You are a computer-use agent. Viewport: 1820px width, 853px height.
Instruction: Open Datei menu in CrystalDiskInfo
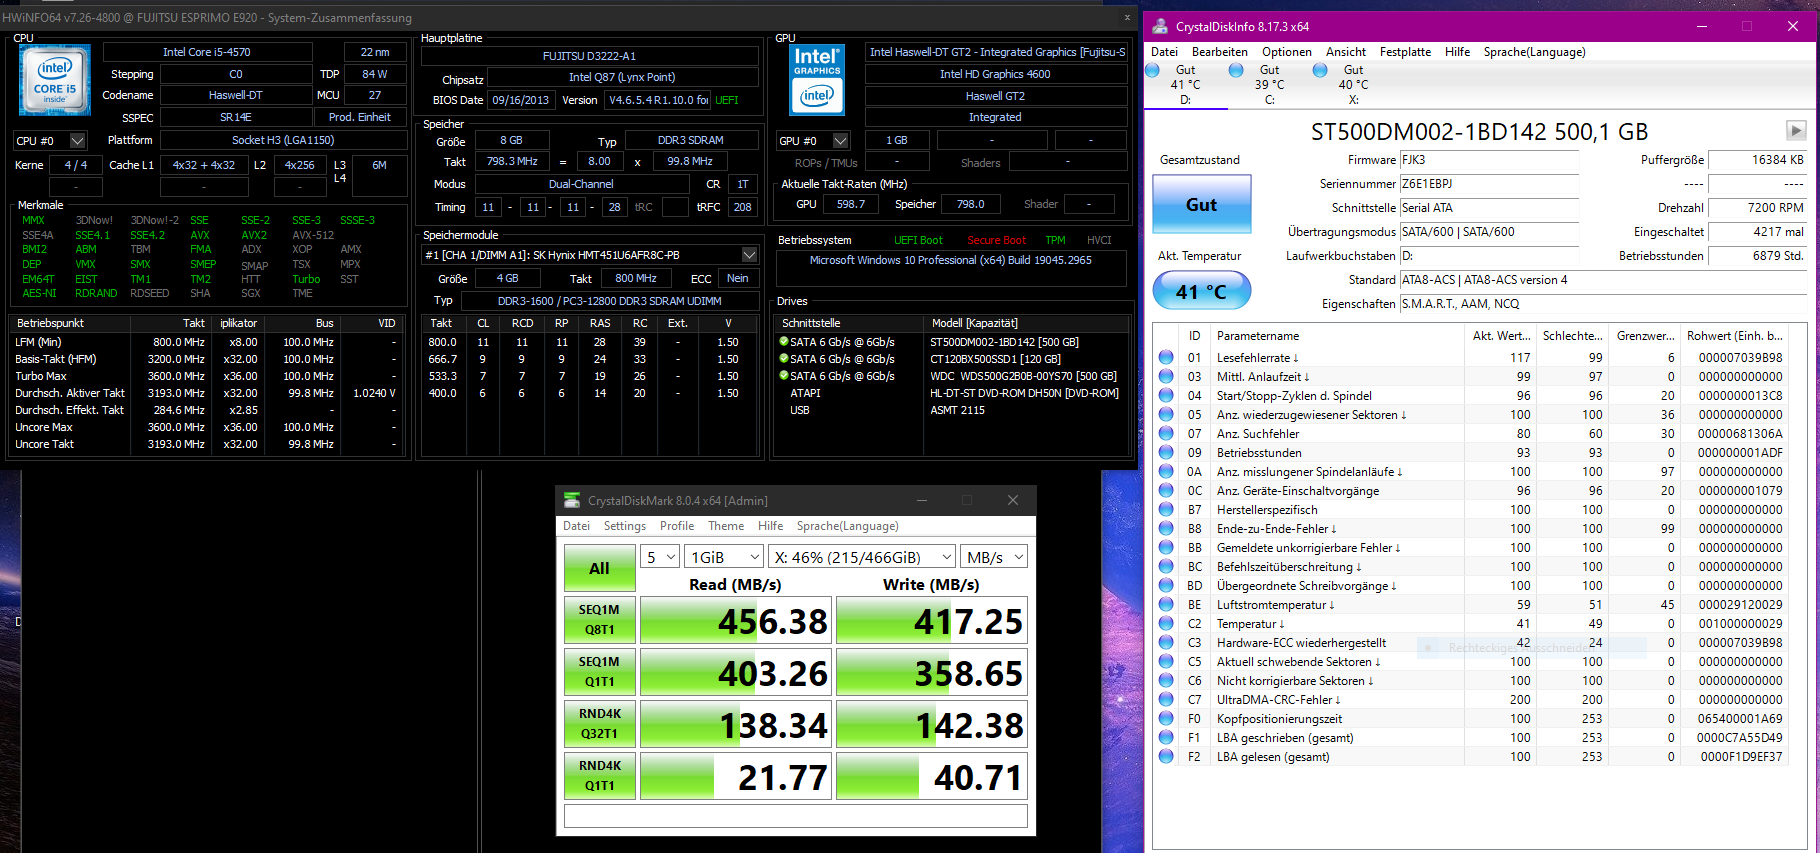click(x=1164, y=52)
